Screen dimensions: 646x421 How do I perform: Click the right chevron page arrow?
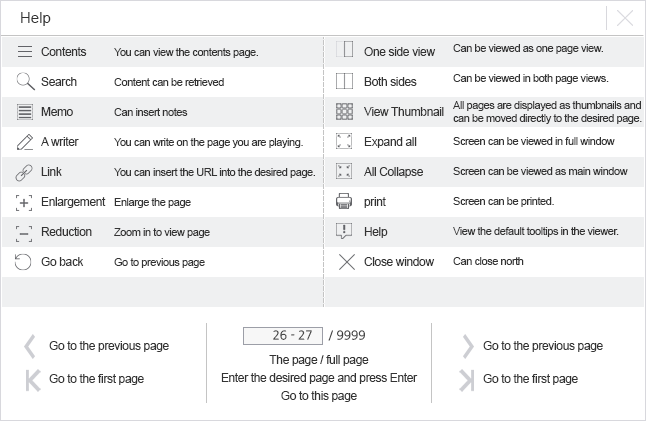click(467, 346)
